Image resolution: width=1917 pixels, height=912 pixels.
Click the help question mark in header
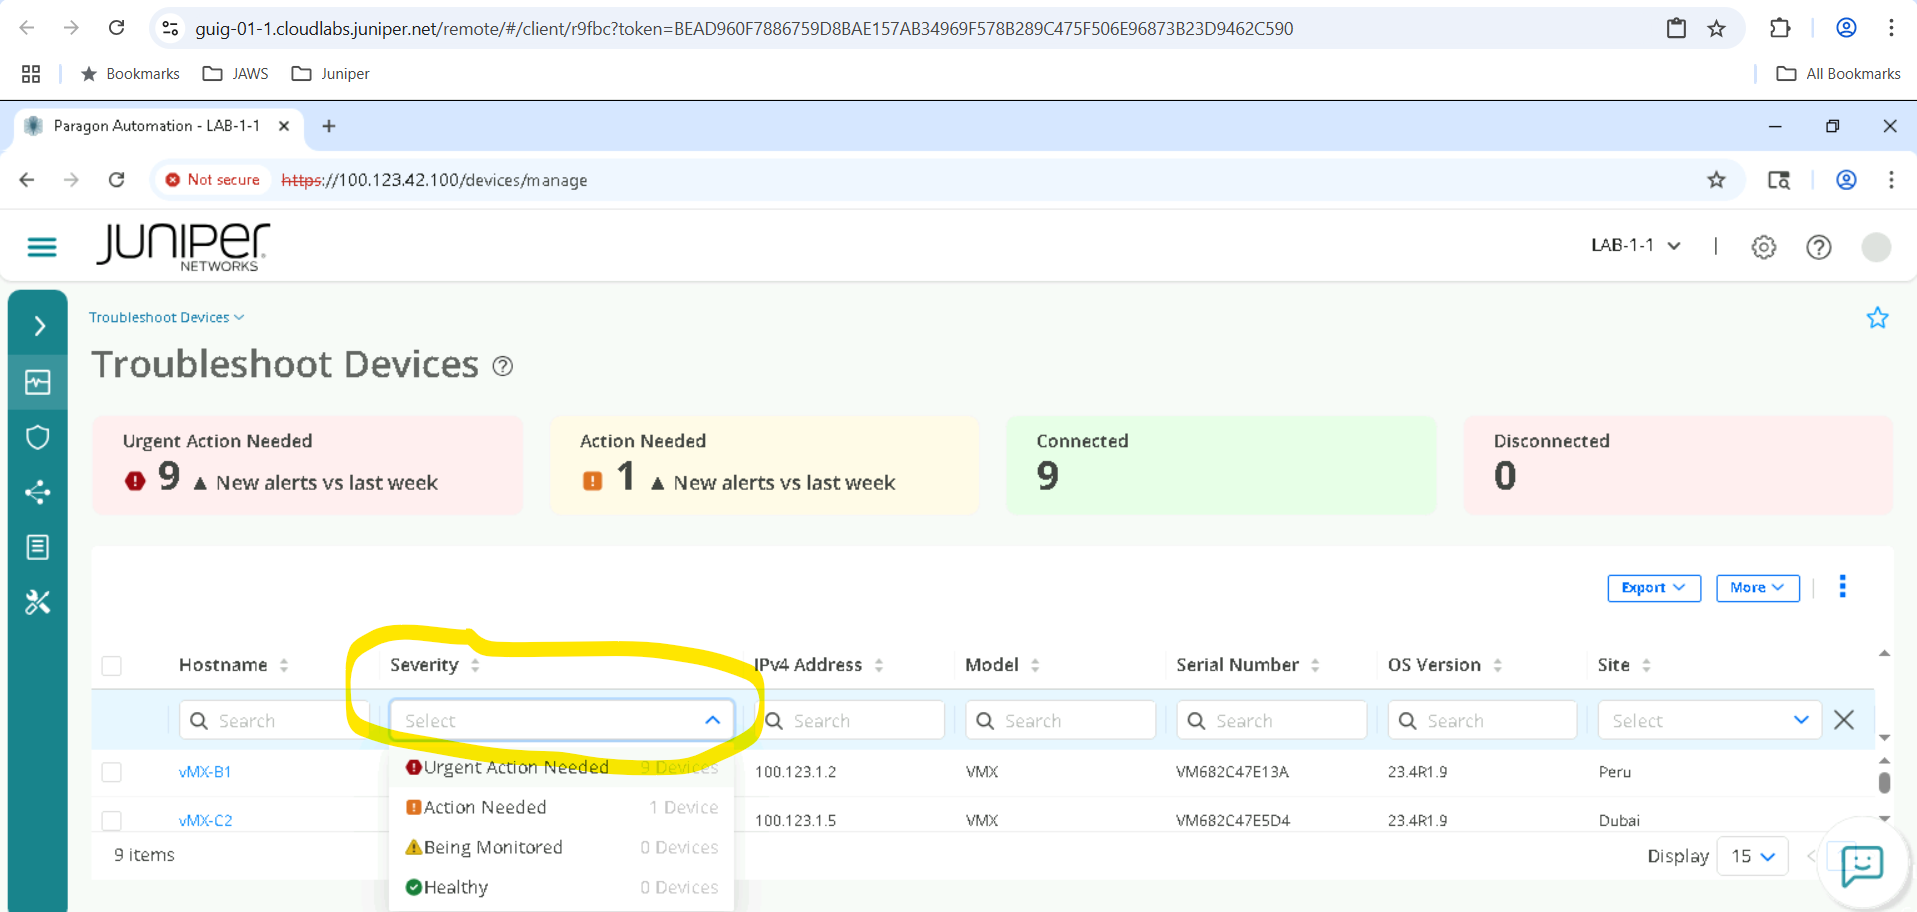pos(1818,247)
